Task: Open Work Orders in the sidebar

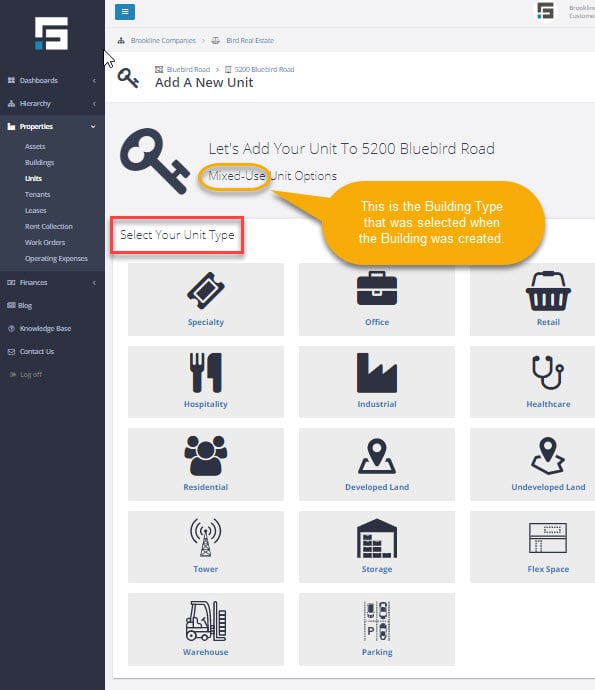Action: (45, 242)
